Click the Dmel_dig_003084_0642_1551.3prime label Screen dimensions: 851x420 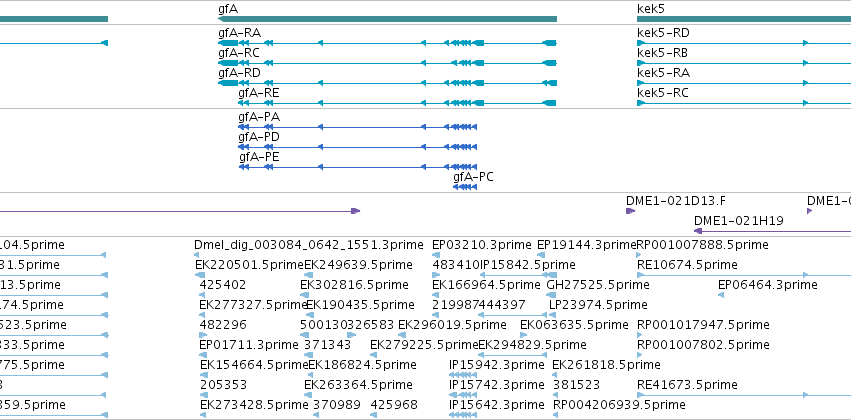(x=308, y=245)
